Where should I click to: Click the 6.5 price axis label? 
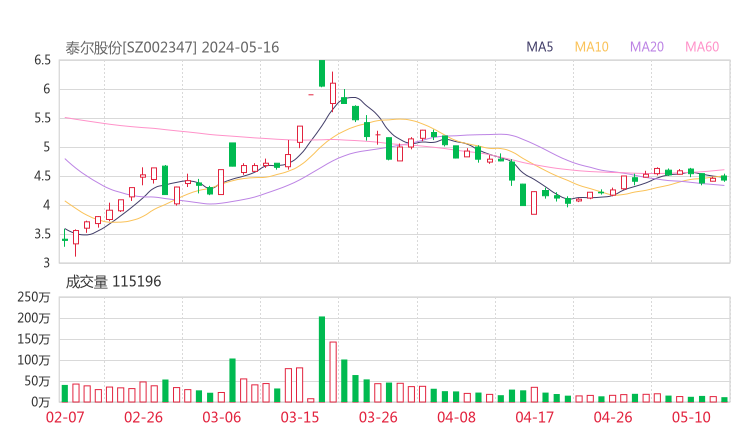(42, 60)
